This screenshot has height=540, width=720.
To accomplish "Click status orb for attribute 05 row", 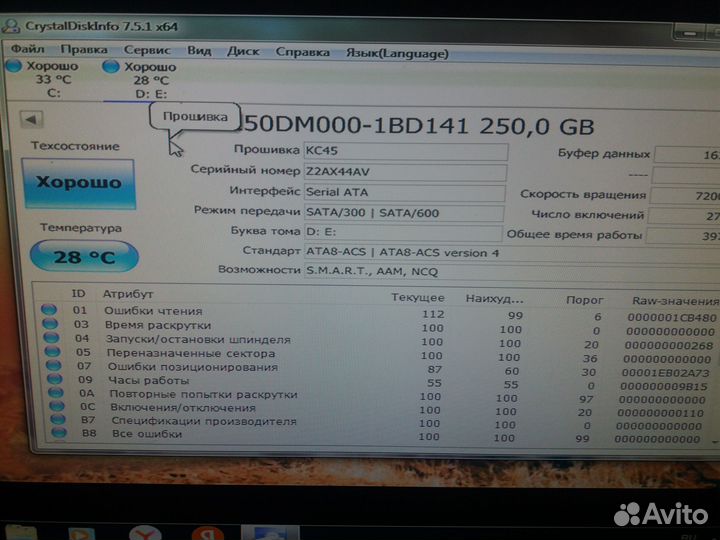I will 52,352.
